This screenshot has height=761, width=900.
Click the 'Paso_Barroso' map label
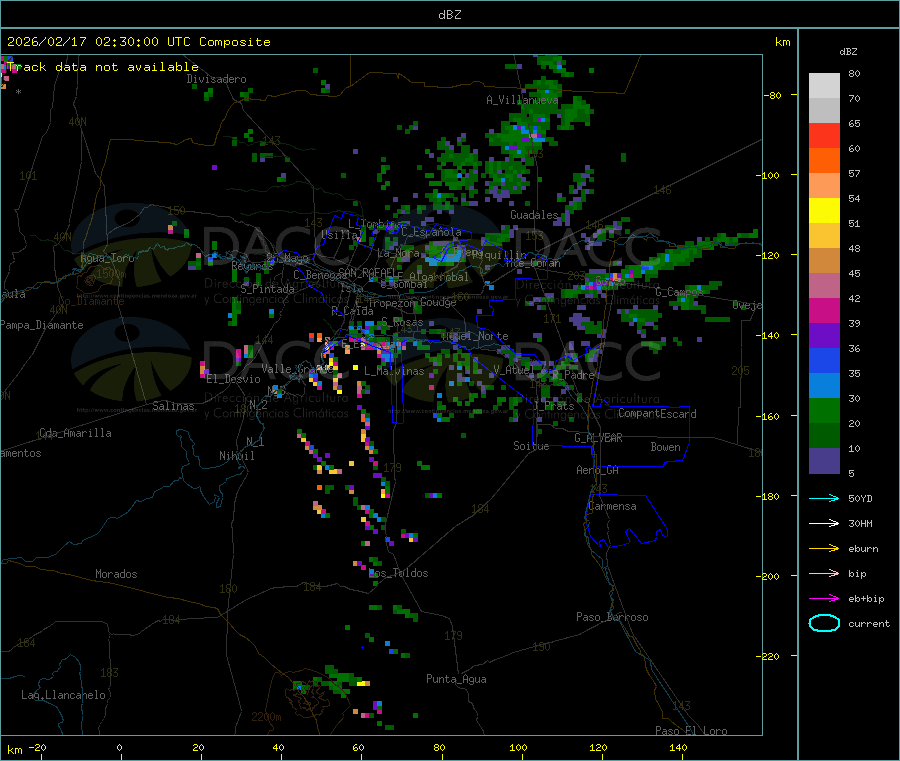pos(612,617)
